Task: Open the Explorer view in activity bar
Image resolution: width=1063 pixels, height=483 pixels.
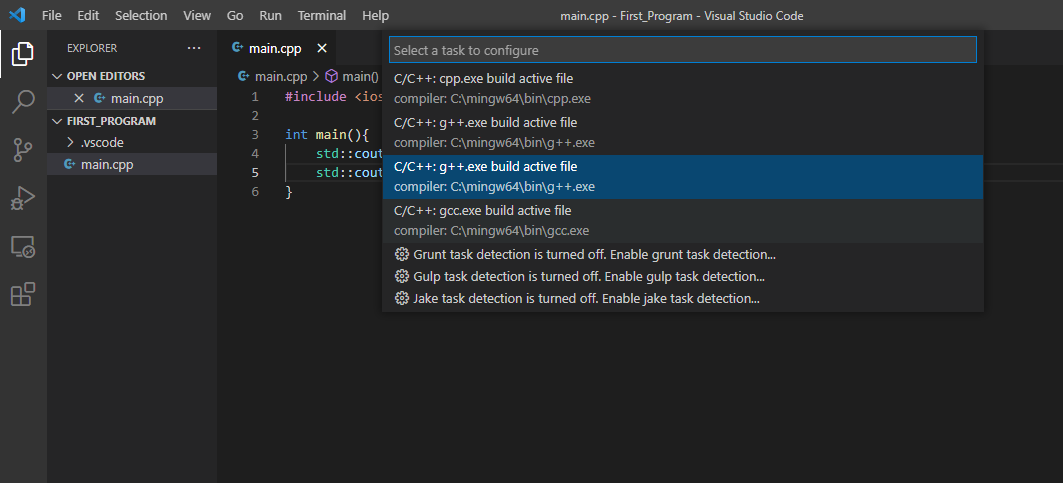Action: point(23,54)
